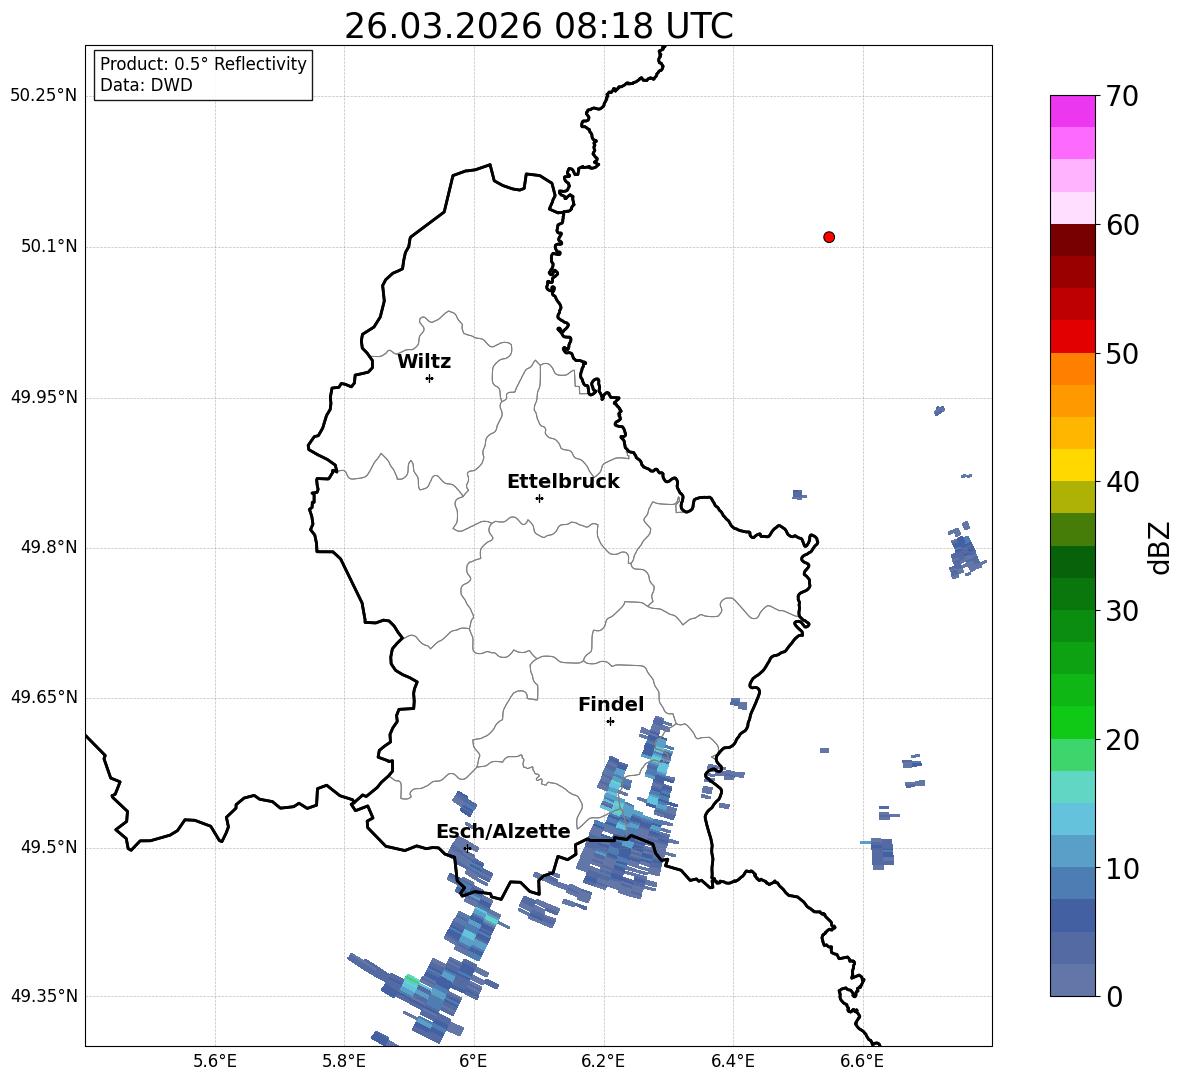
Task: Click the Findel station cross marker
Action: tap(610, 722)
